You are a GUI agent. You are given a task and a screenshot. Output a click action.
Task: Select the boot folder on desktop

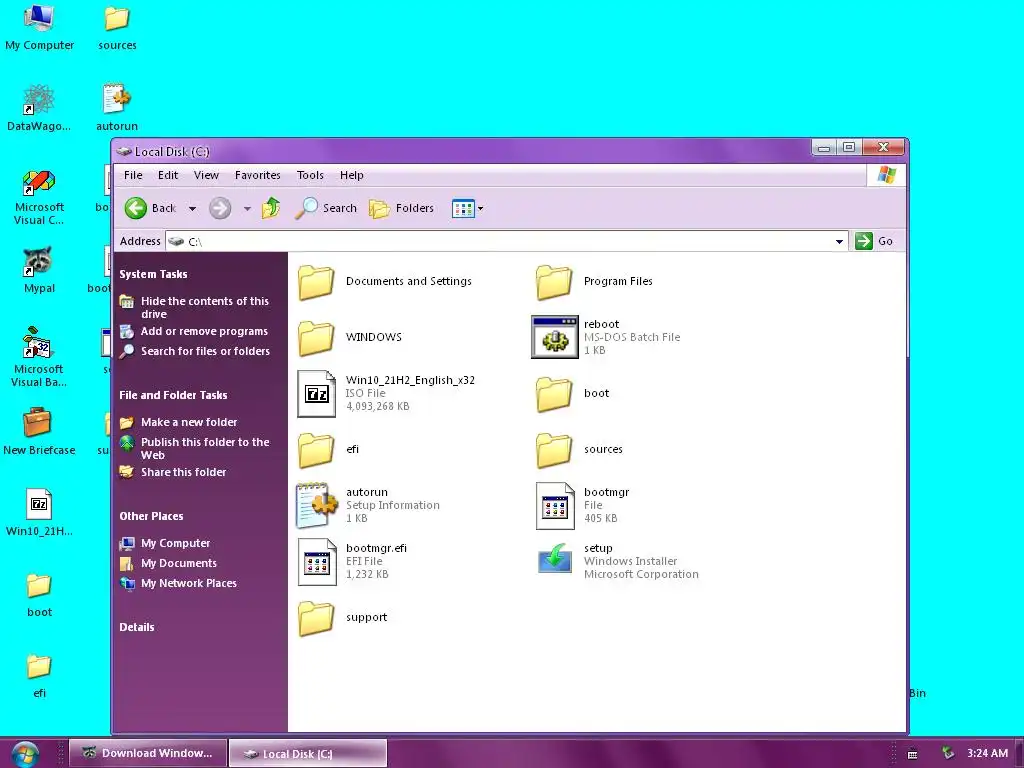coord(39,594)
